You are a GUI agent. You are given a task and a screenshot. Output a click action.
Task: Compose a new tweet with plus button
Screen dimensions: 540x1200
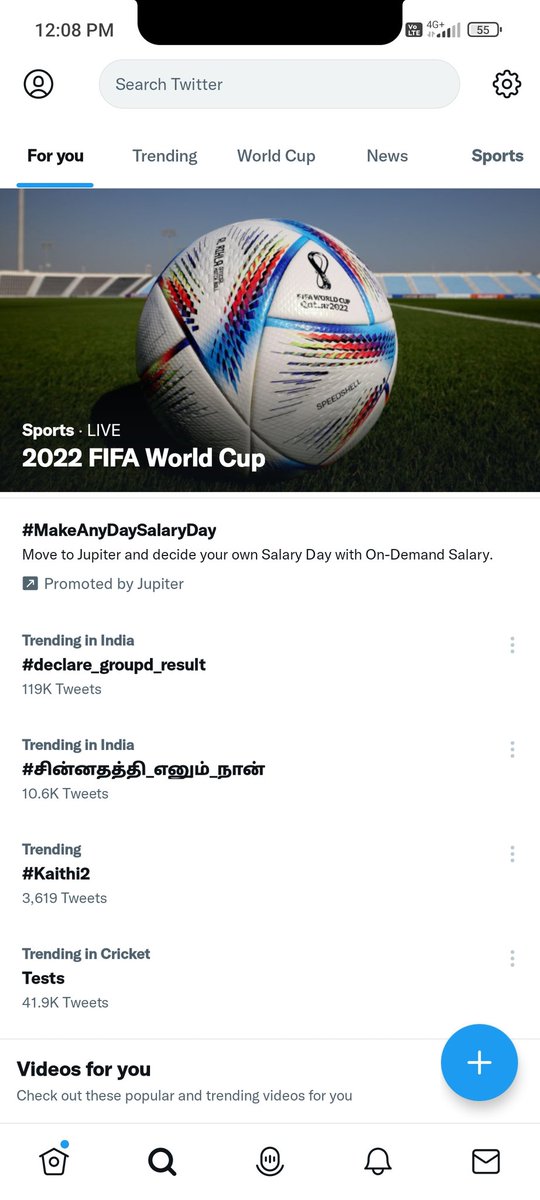coord(479,1062)
